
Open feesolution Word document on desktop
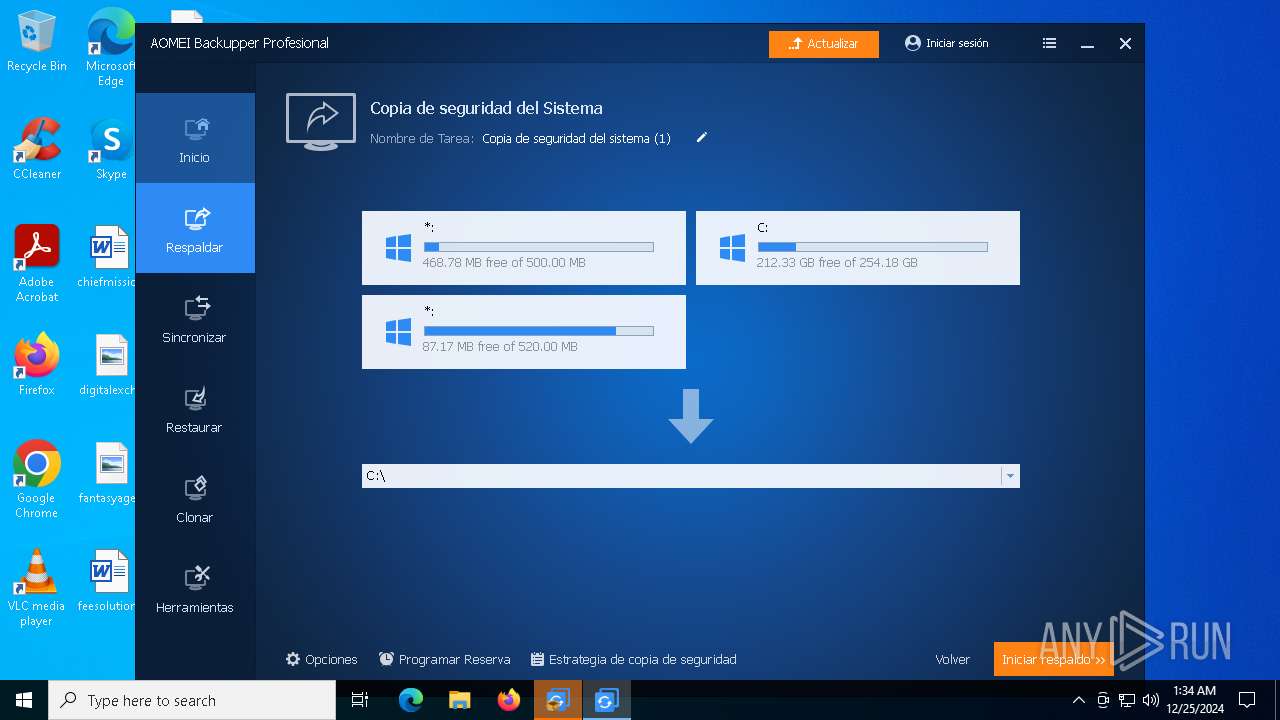[x=108, y=580]
